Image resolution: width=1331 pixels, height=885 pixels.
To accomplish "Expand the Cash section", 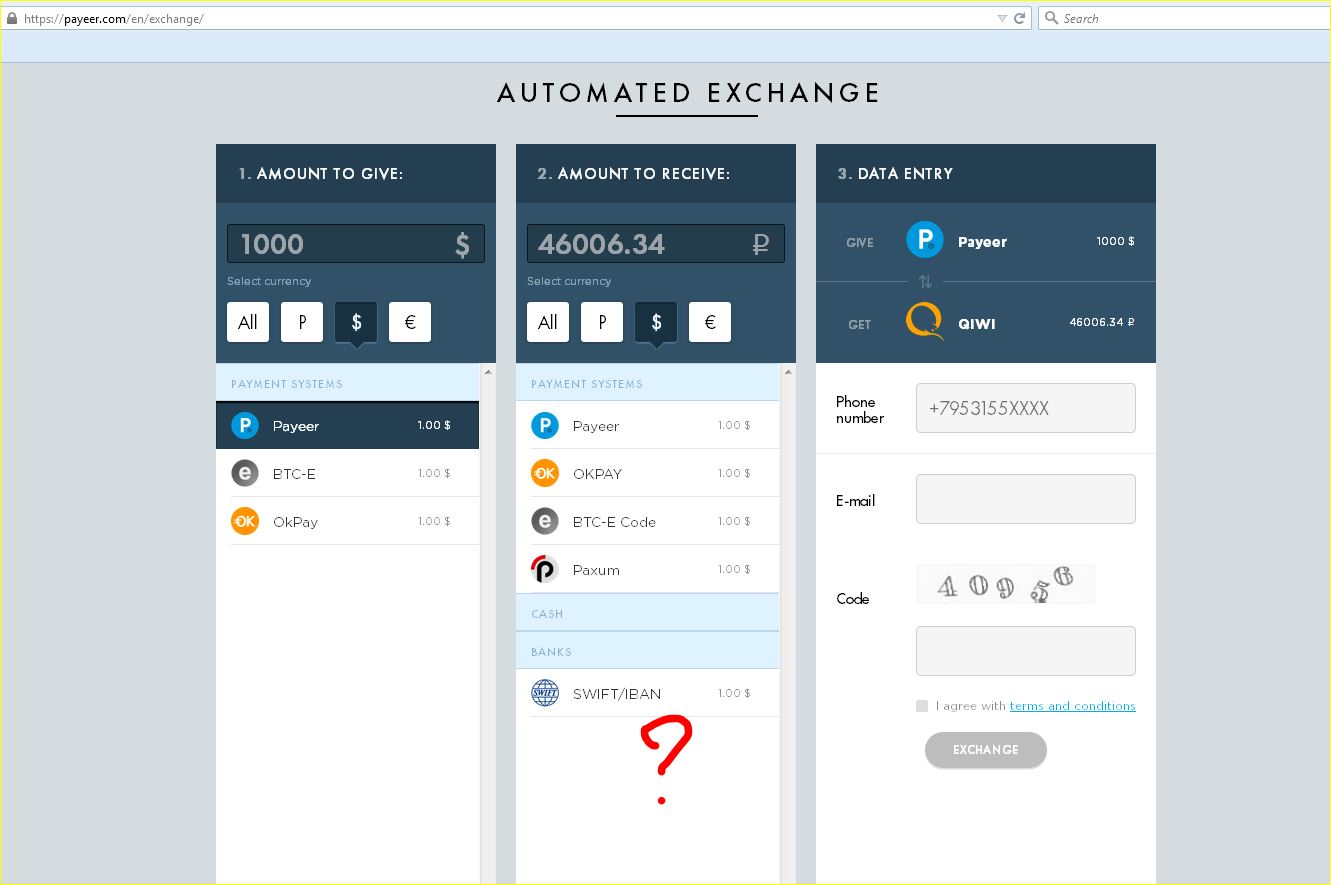I will [x=647, y=613].
